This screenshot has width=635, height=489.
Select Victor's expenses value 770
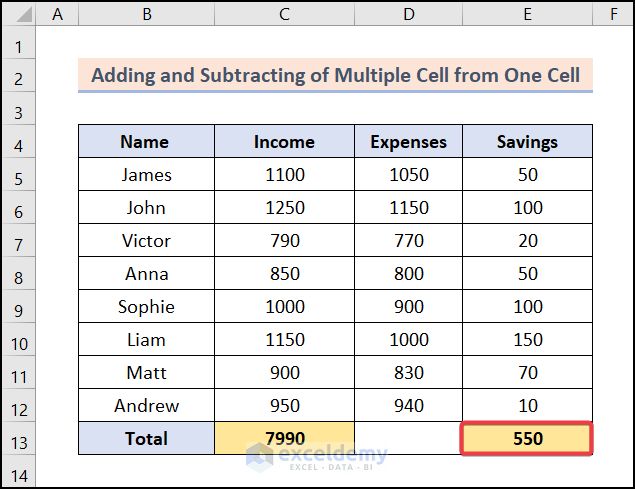click(x=408, y=241)
